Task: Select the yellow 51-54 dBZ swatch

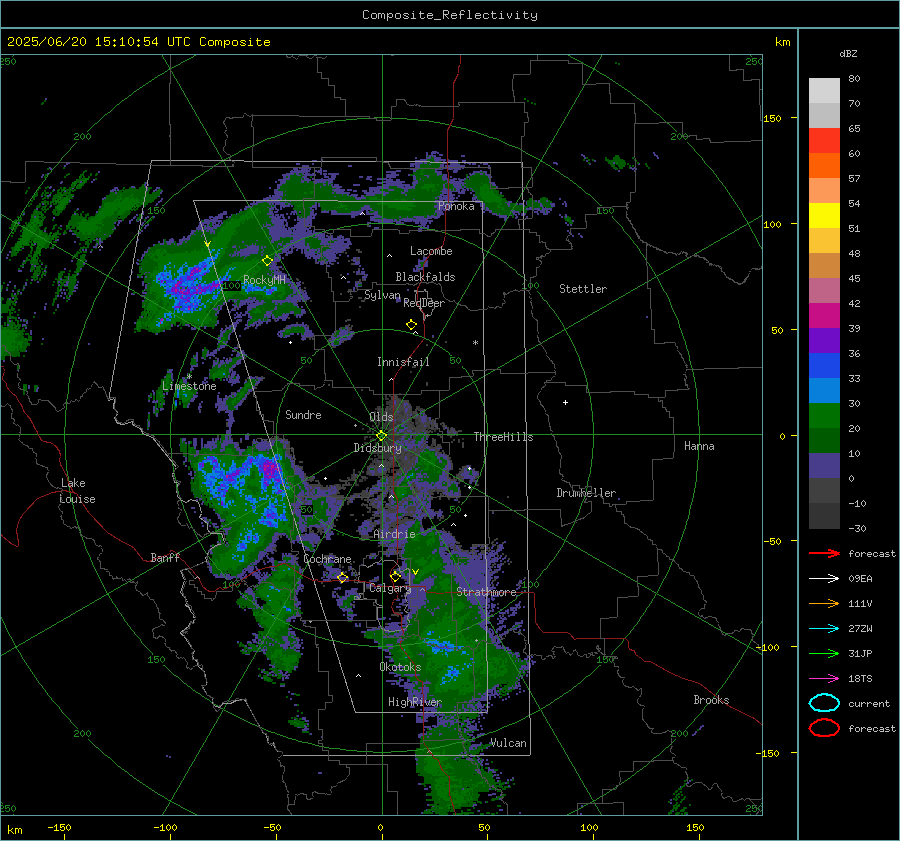Action: tap(824, 216)
